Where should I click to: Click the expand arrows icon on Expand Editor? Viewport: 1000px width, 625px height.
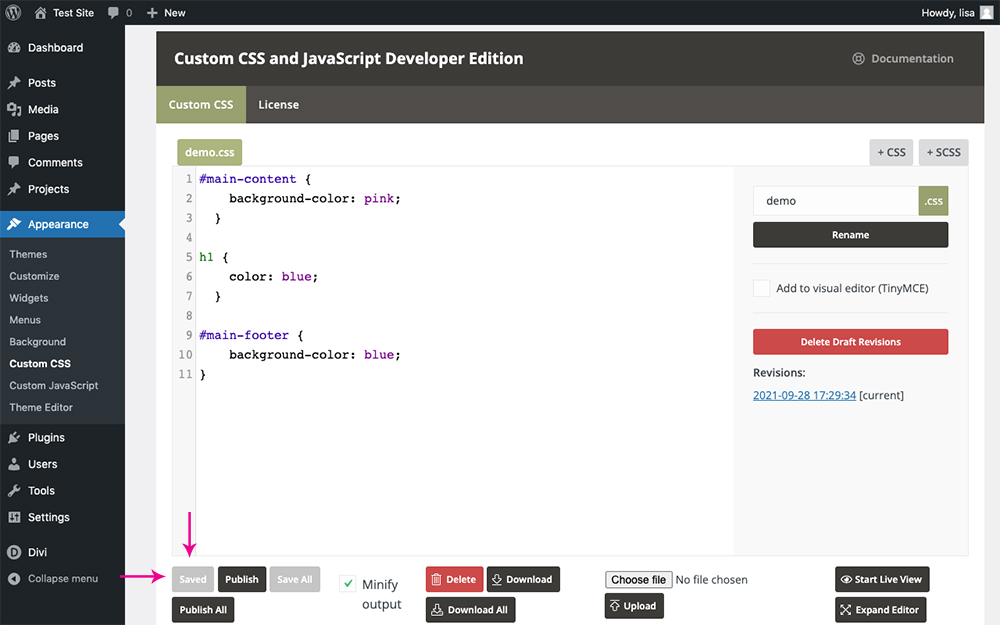tap(846, 610)
